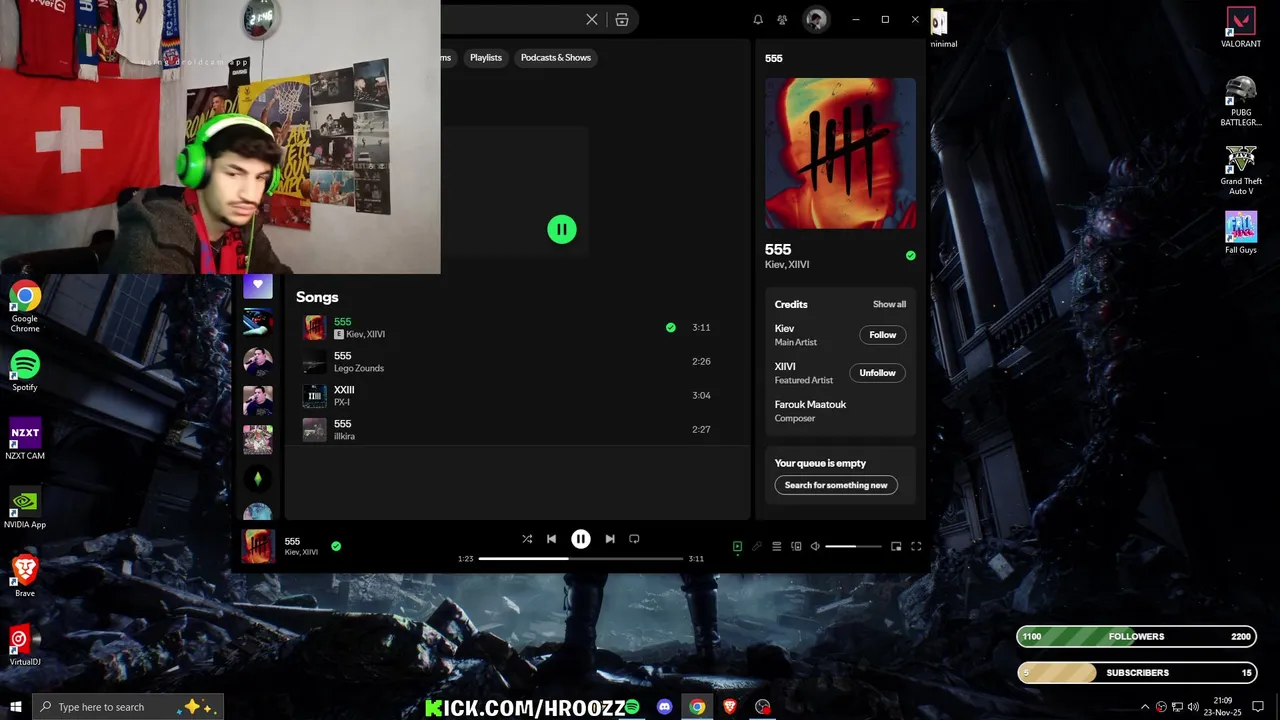Expand hidden system tray icons
The width and height of the screenshot is (1280, 720).
pos(1147,707)
